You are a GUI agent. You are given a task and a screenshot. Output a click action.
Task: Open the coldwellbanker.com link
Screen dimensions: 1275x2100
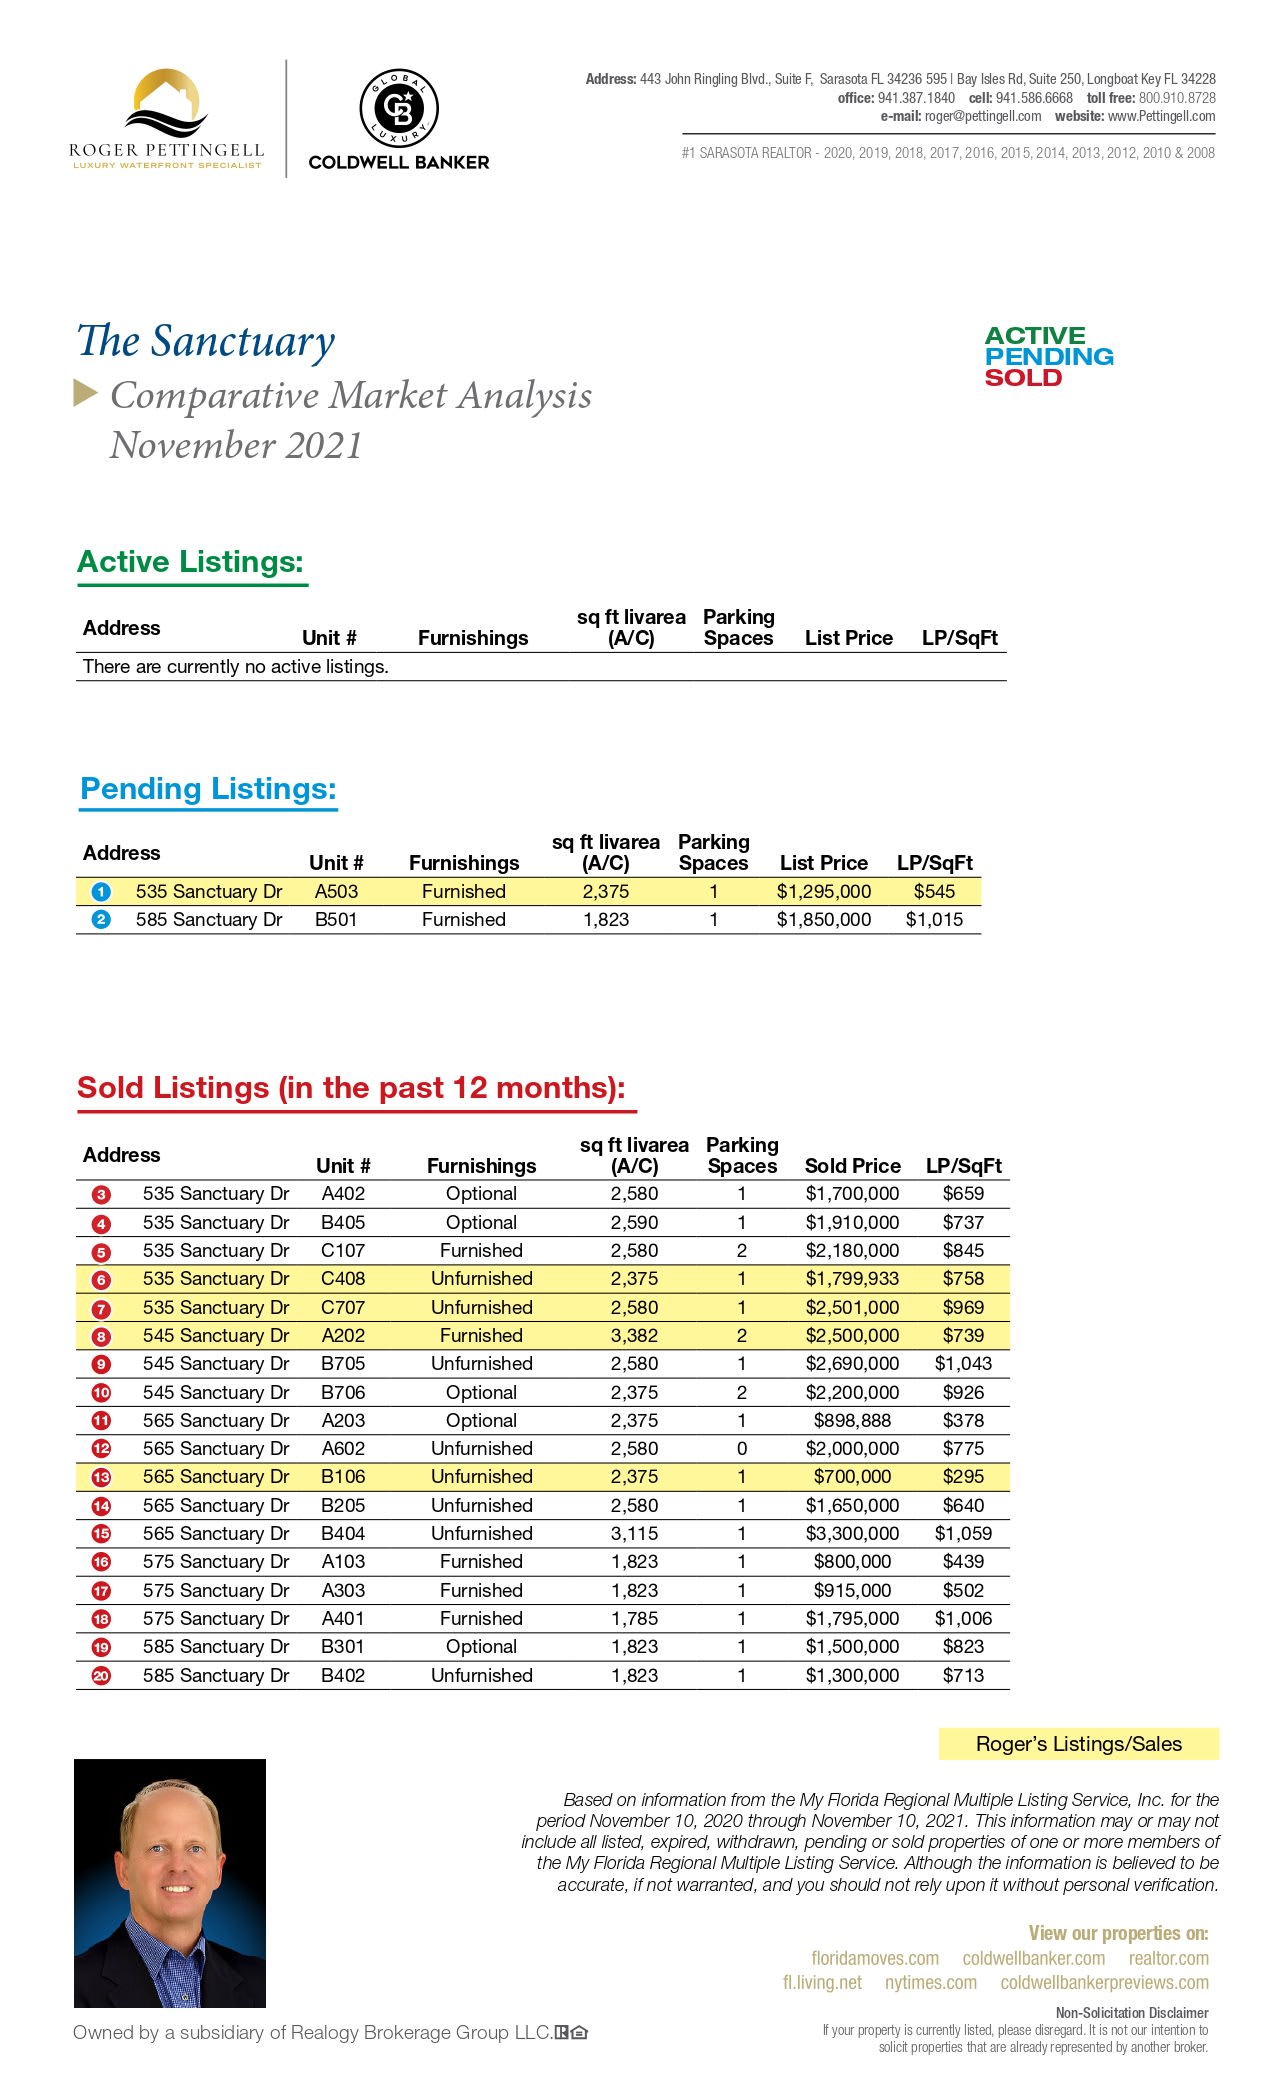[1034, 1958]
